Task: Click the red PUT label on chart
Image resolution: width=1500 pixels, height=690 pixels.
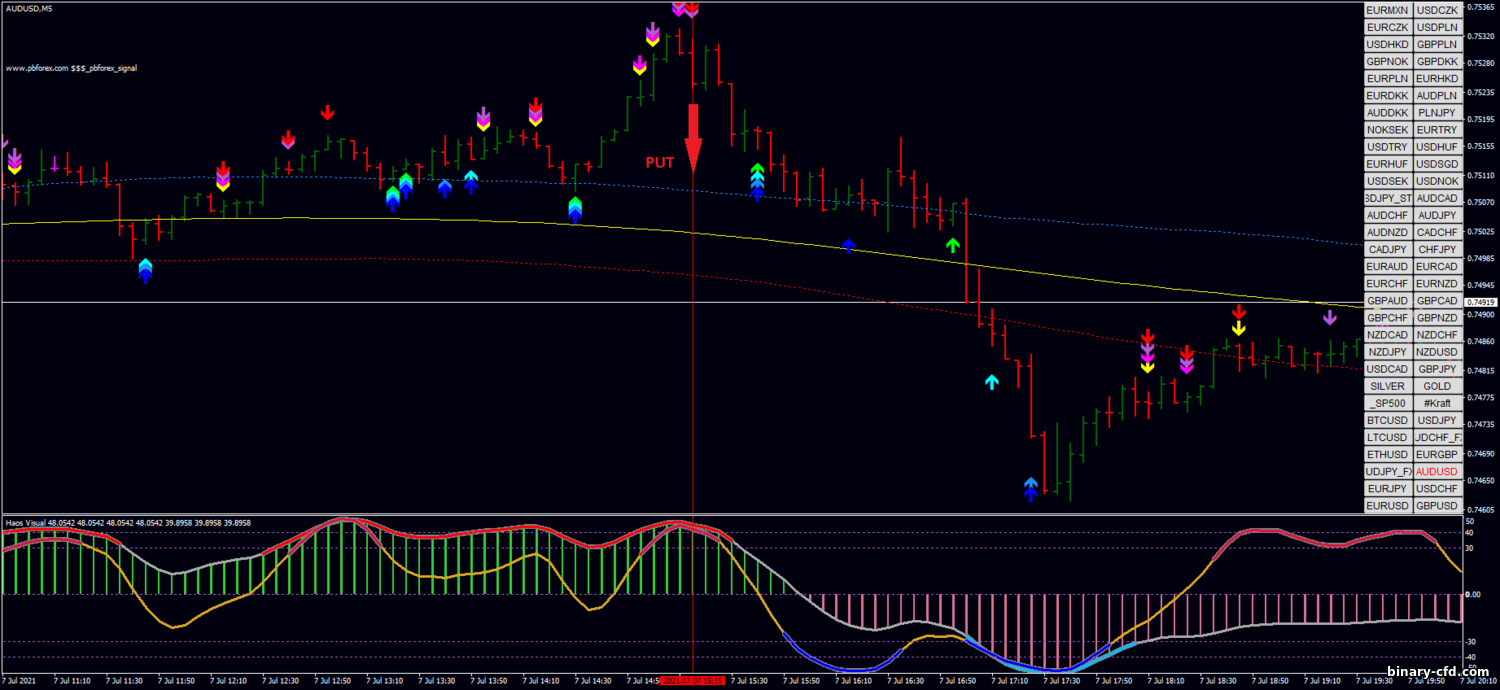Action: (x=659, y=162)
